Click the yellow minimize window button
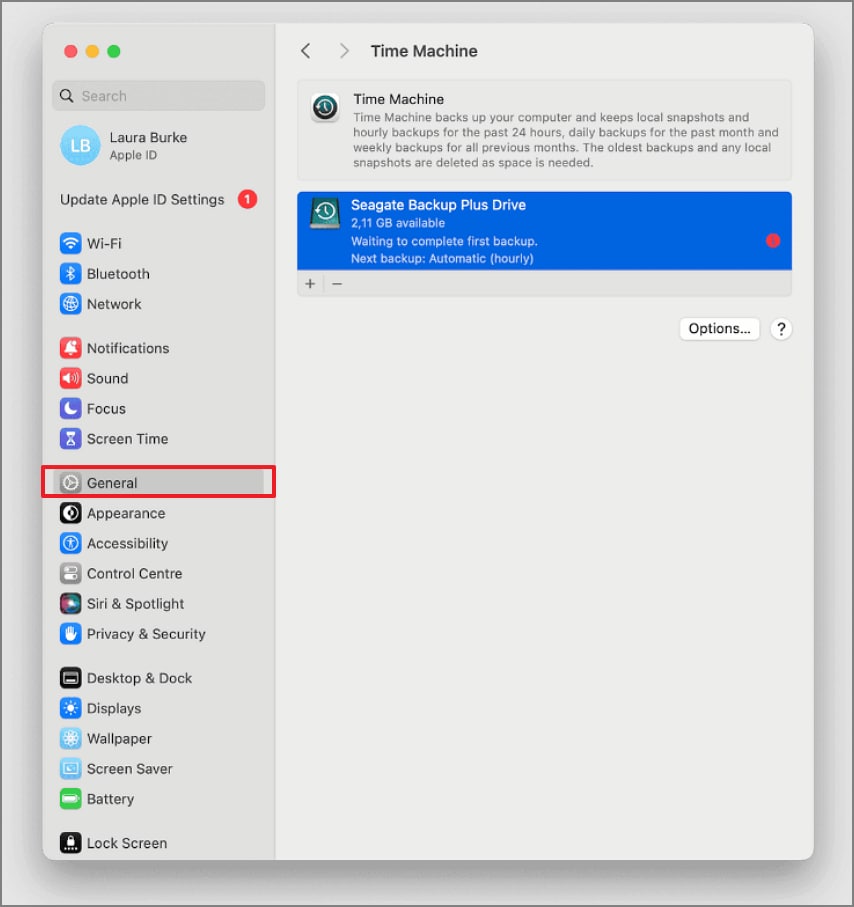 (92, 51)
